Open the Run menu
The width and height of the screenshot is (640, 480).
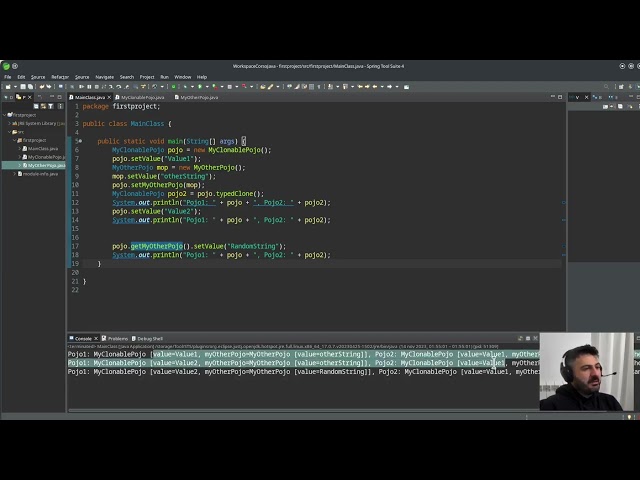[x=164, y=77]
